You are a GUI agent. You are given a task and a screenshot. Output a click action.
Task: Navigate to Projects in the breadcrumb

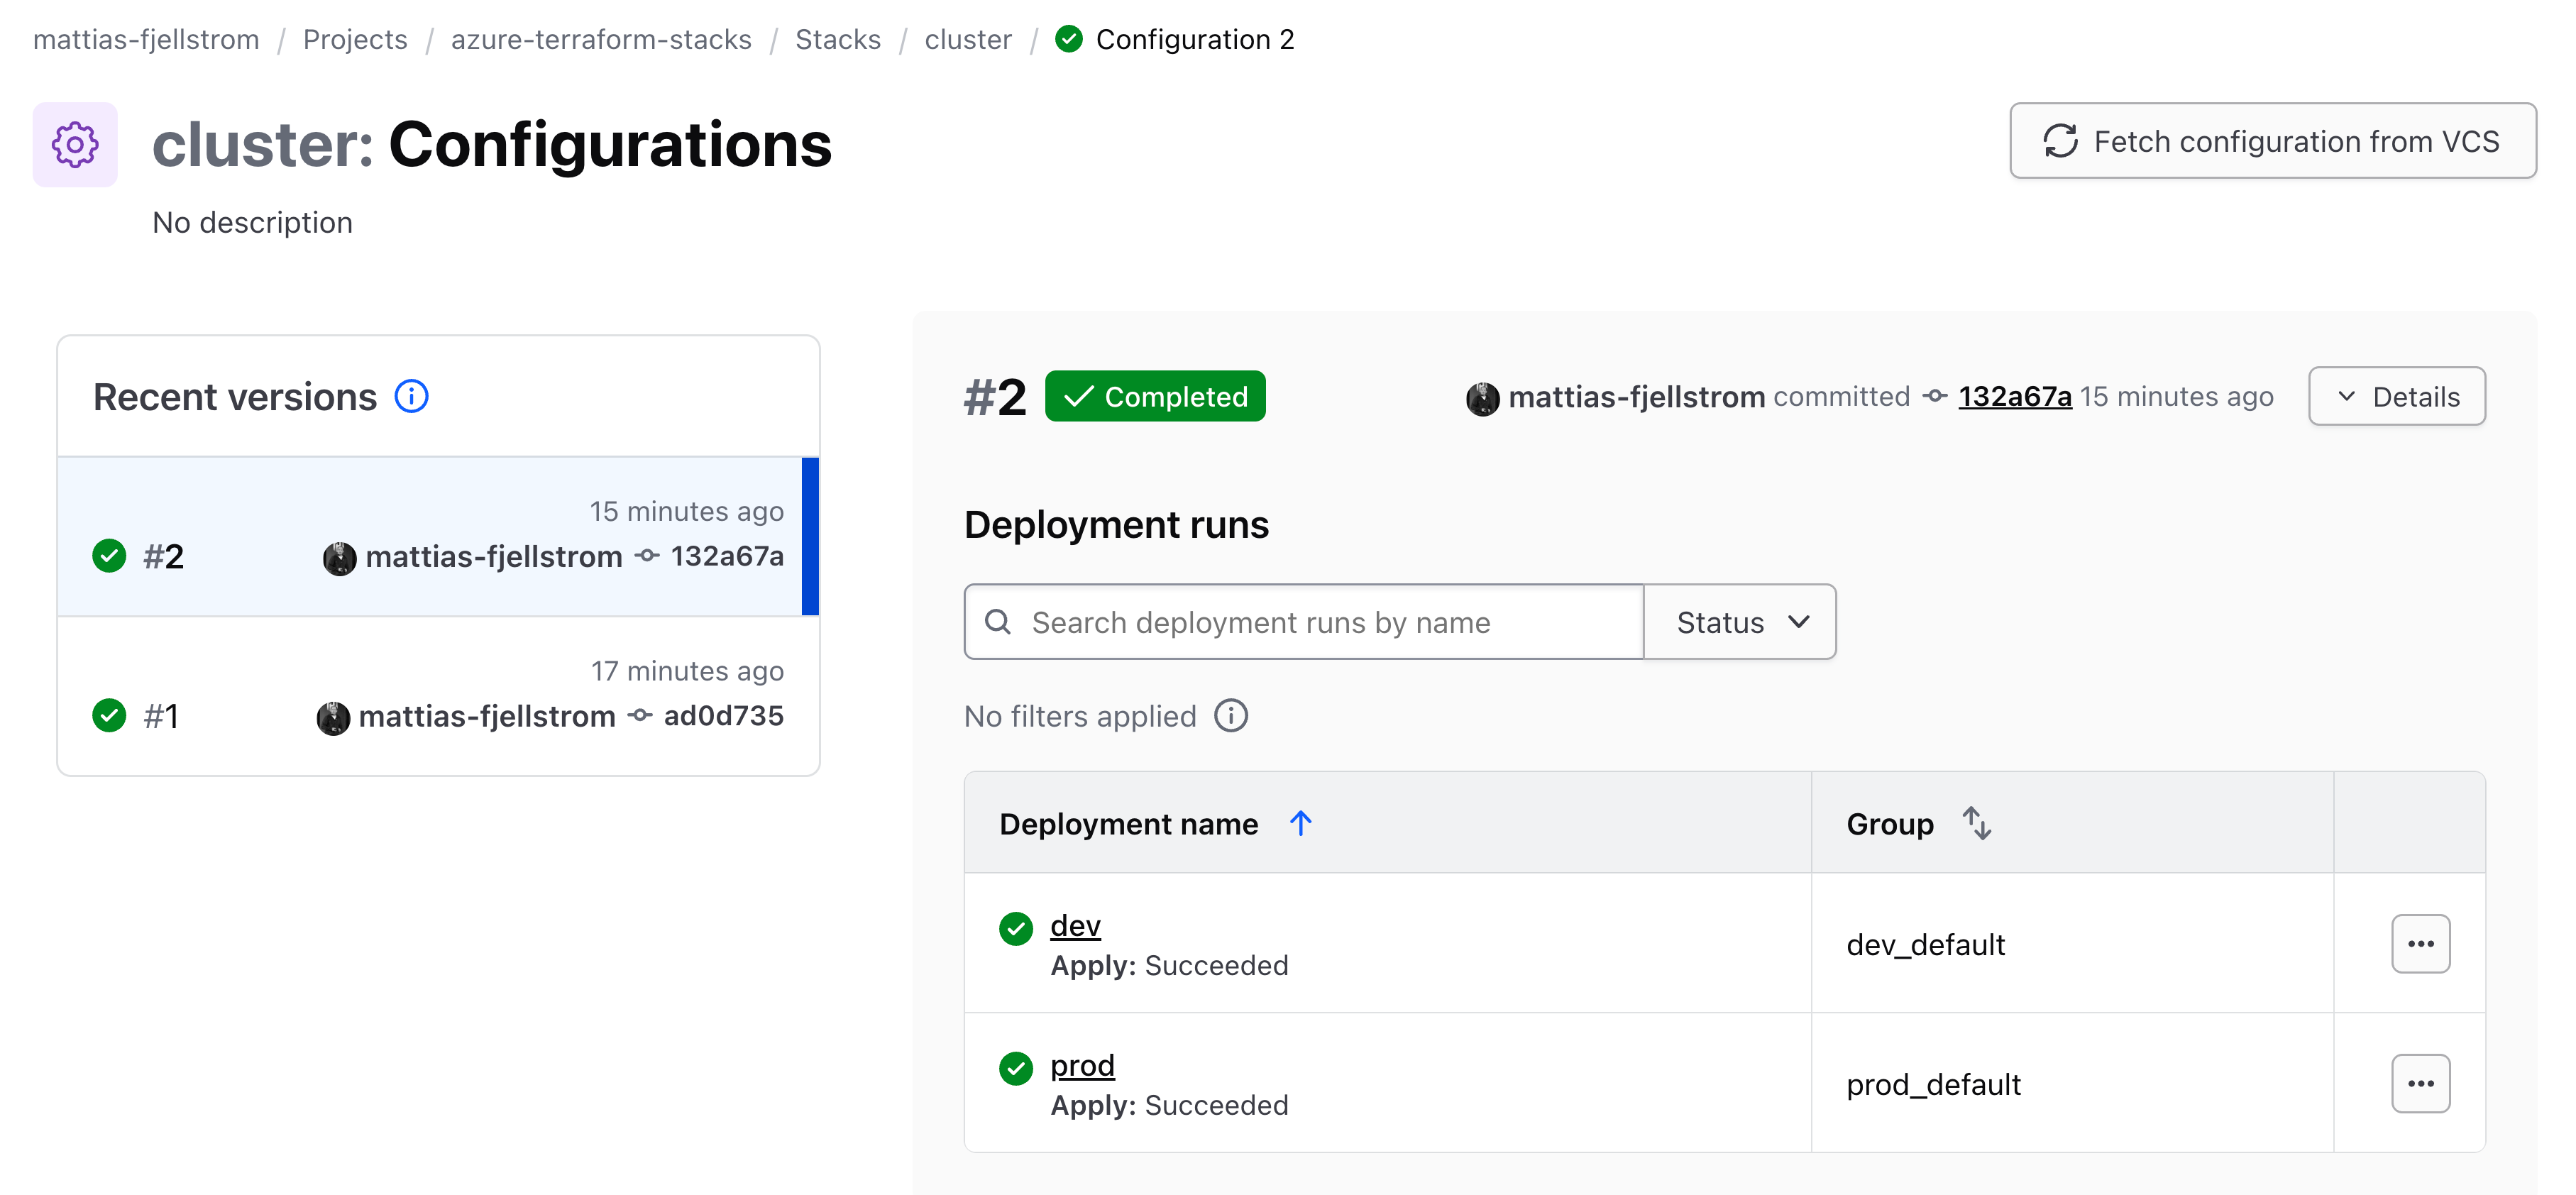click(x=355, y=39)
